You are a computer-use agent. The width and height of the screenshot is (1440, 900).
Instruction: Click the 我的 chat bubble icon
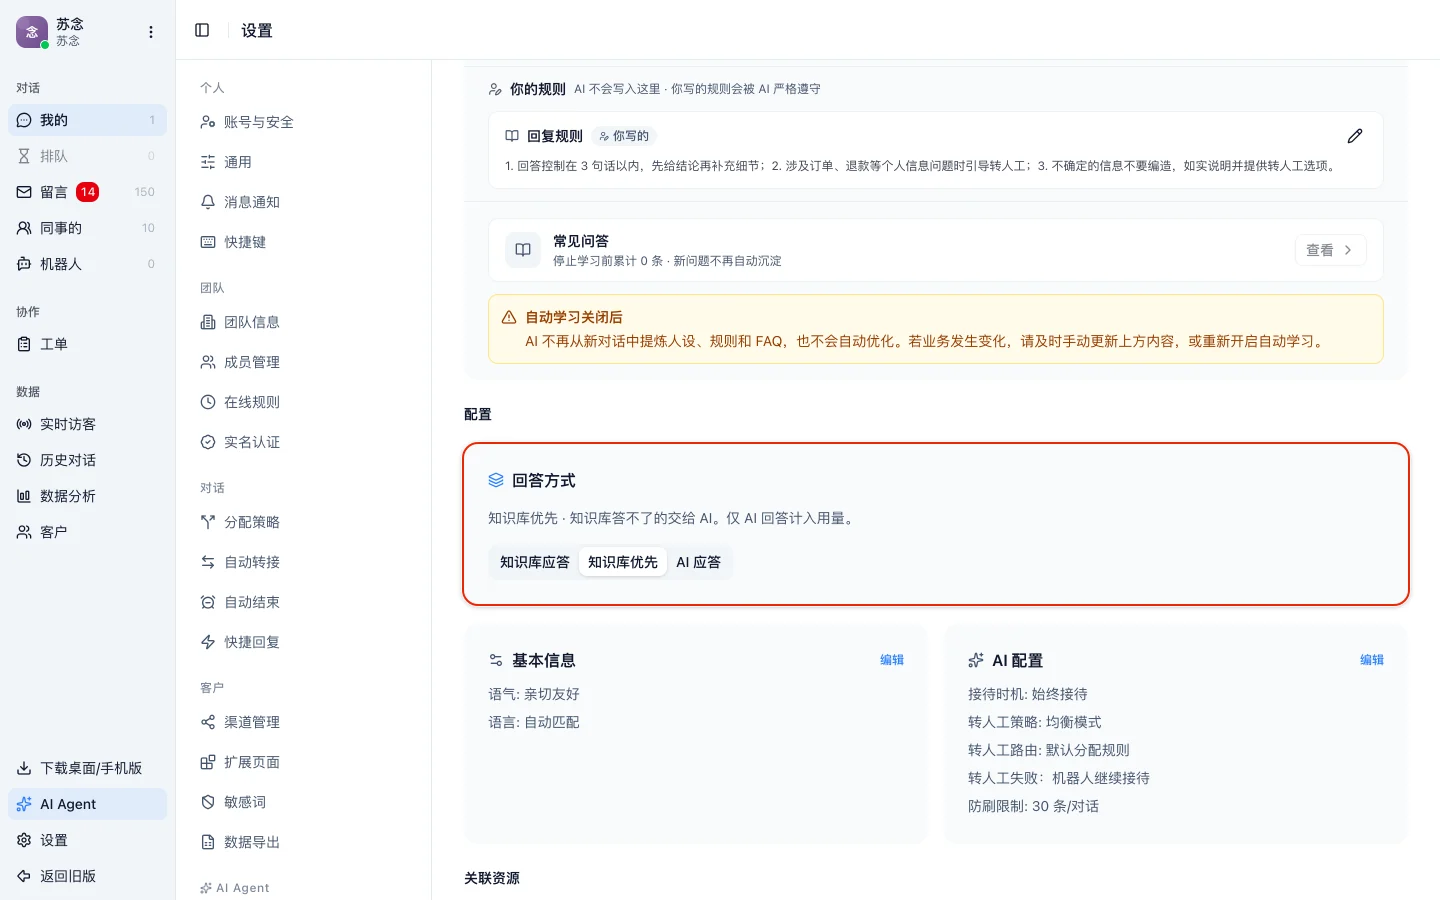click(x=24, y=120)
